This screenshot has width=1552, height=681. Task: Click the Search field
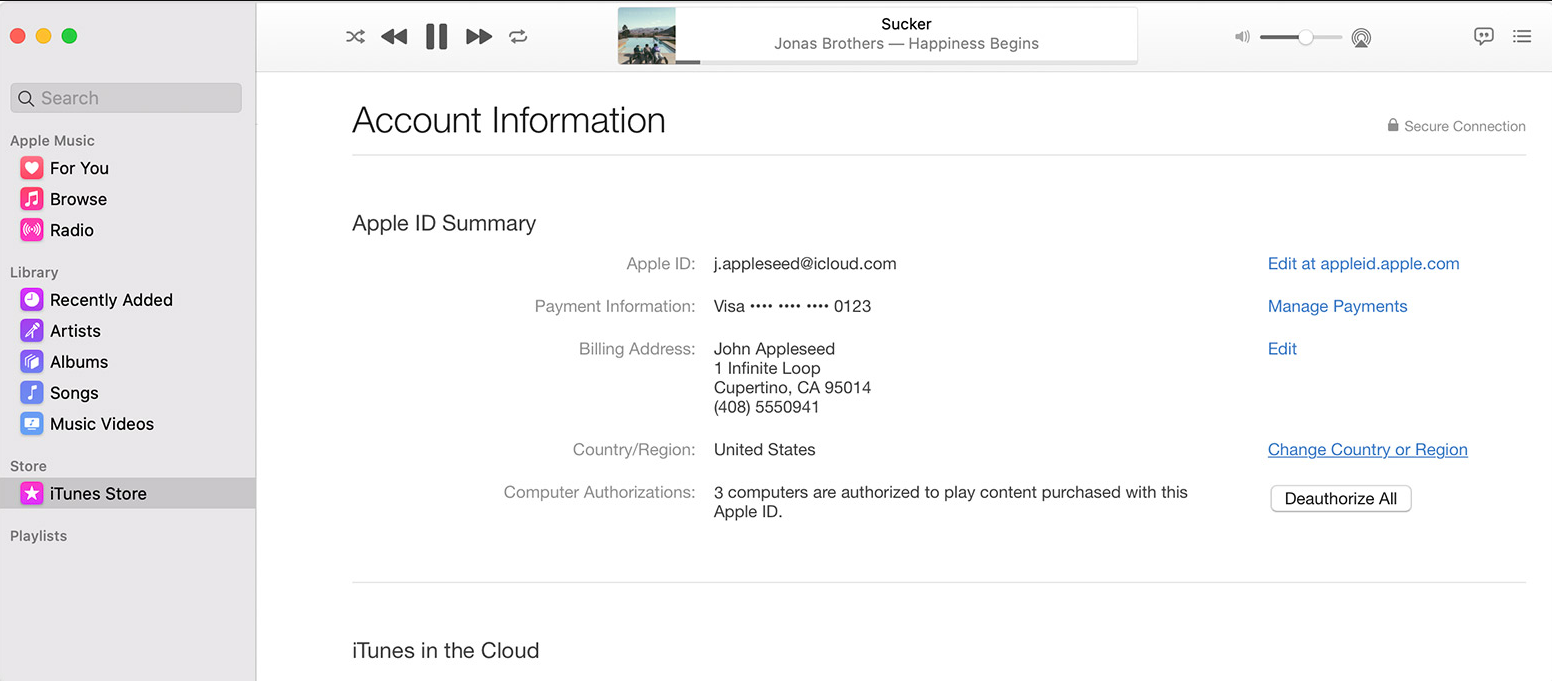click(126, 98)
